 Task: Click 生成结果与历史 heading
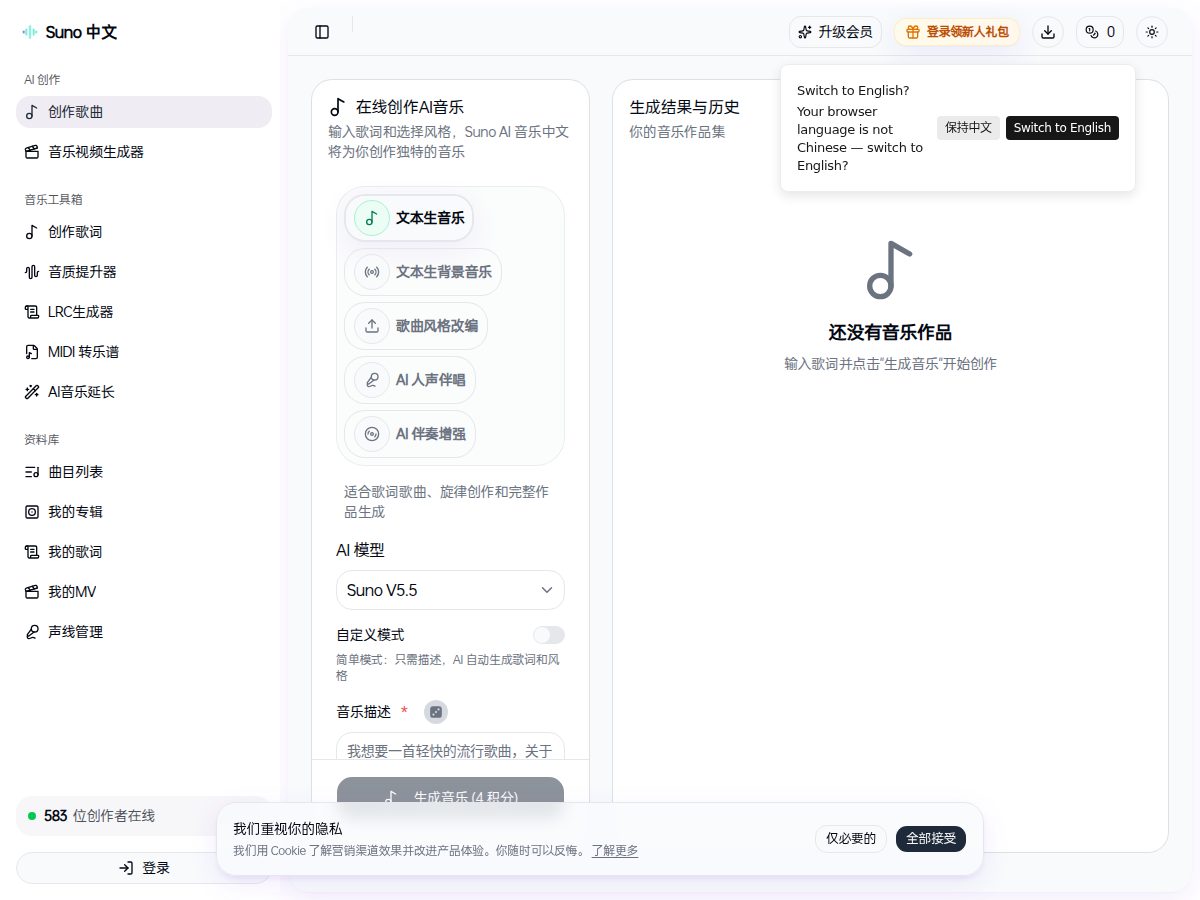click(685, 107)
